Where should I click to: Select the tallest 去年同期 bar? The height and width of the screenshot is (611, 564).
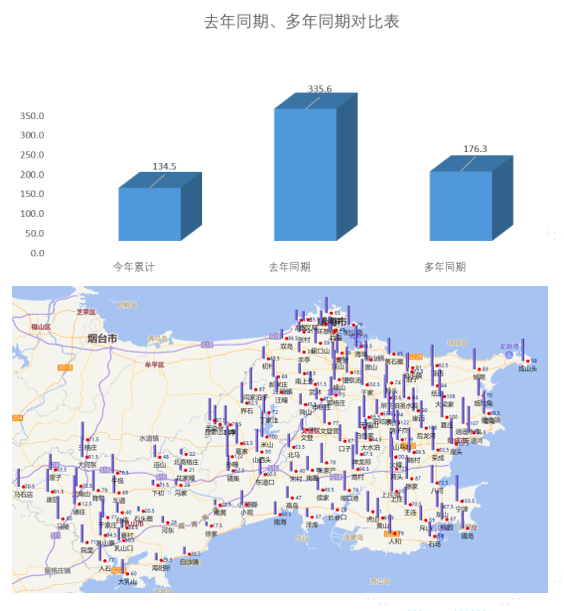coord(316,167)
